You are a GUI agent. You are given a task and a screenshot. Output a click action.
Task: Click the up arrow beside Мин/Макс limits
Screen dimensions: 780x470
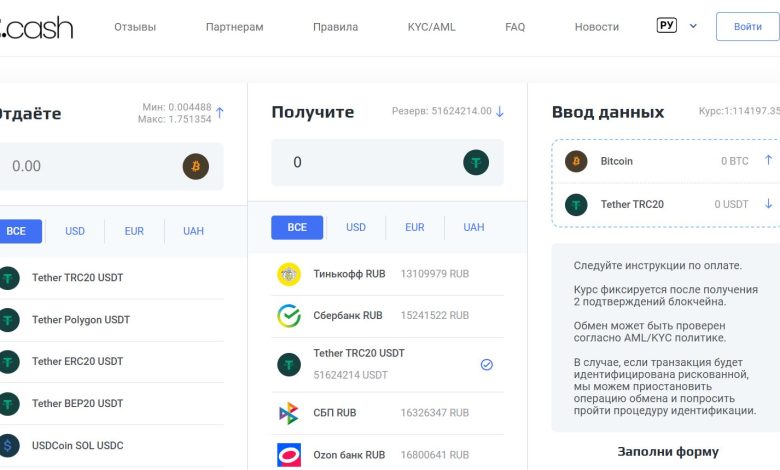pos(220,113)
